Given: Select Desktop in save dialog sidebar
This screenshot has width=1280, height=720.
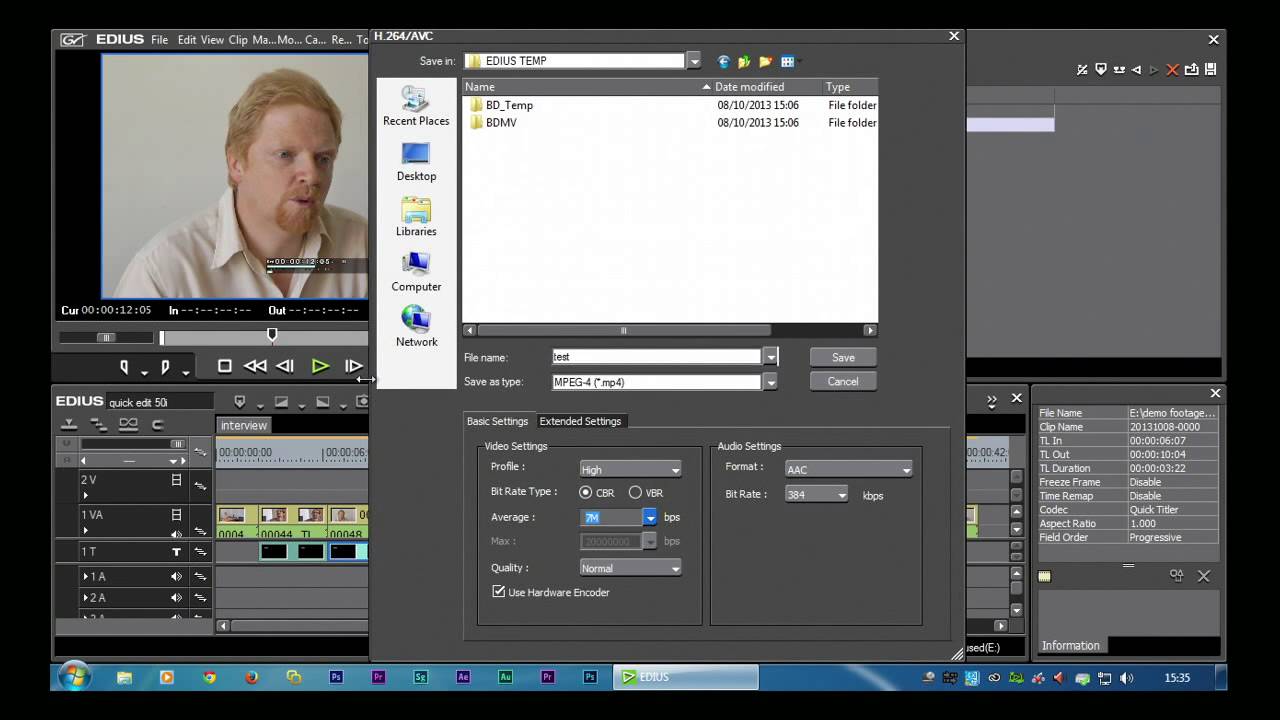Looking at the screenshot, I should (x=416, y=161).
